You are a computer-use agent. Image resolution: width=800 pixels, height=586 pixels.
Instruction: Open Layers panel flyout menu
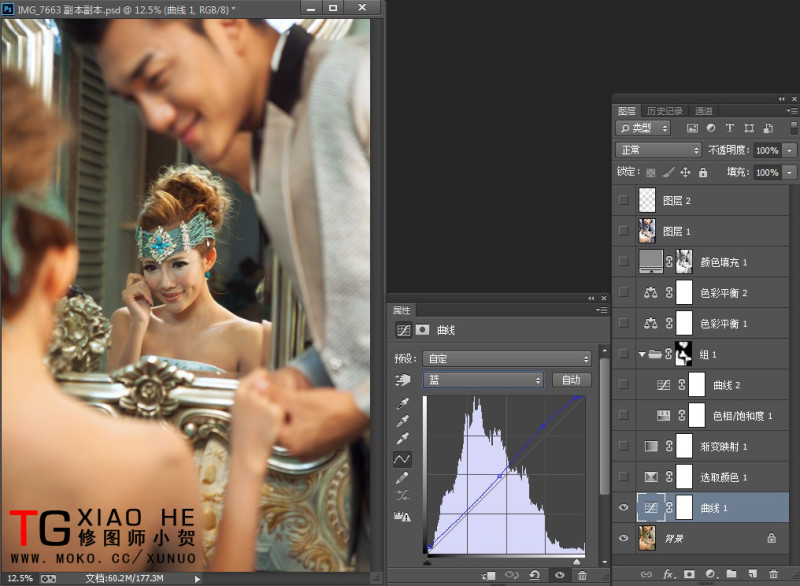pyautogui.click(x=792, y=111)
